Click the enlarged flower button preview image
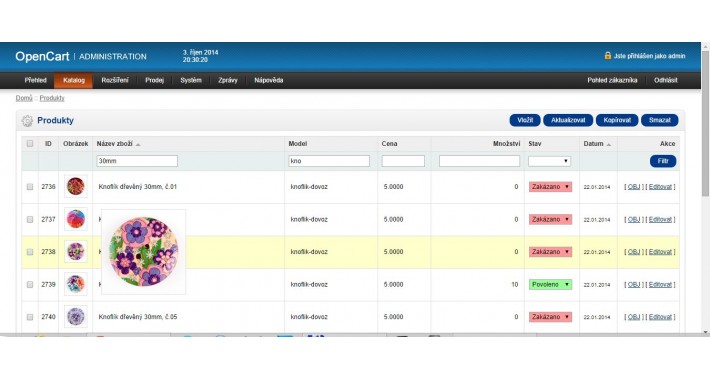The width and height of the screenshot is (710, 380). (144, 251)
